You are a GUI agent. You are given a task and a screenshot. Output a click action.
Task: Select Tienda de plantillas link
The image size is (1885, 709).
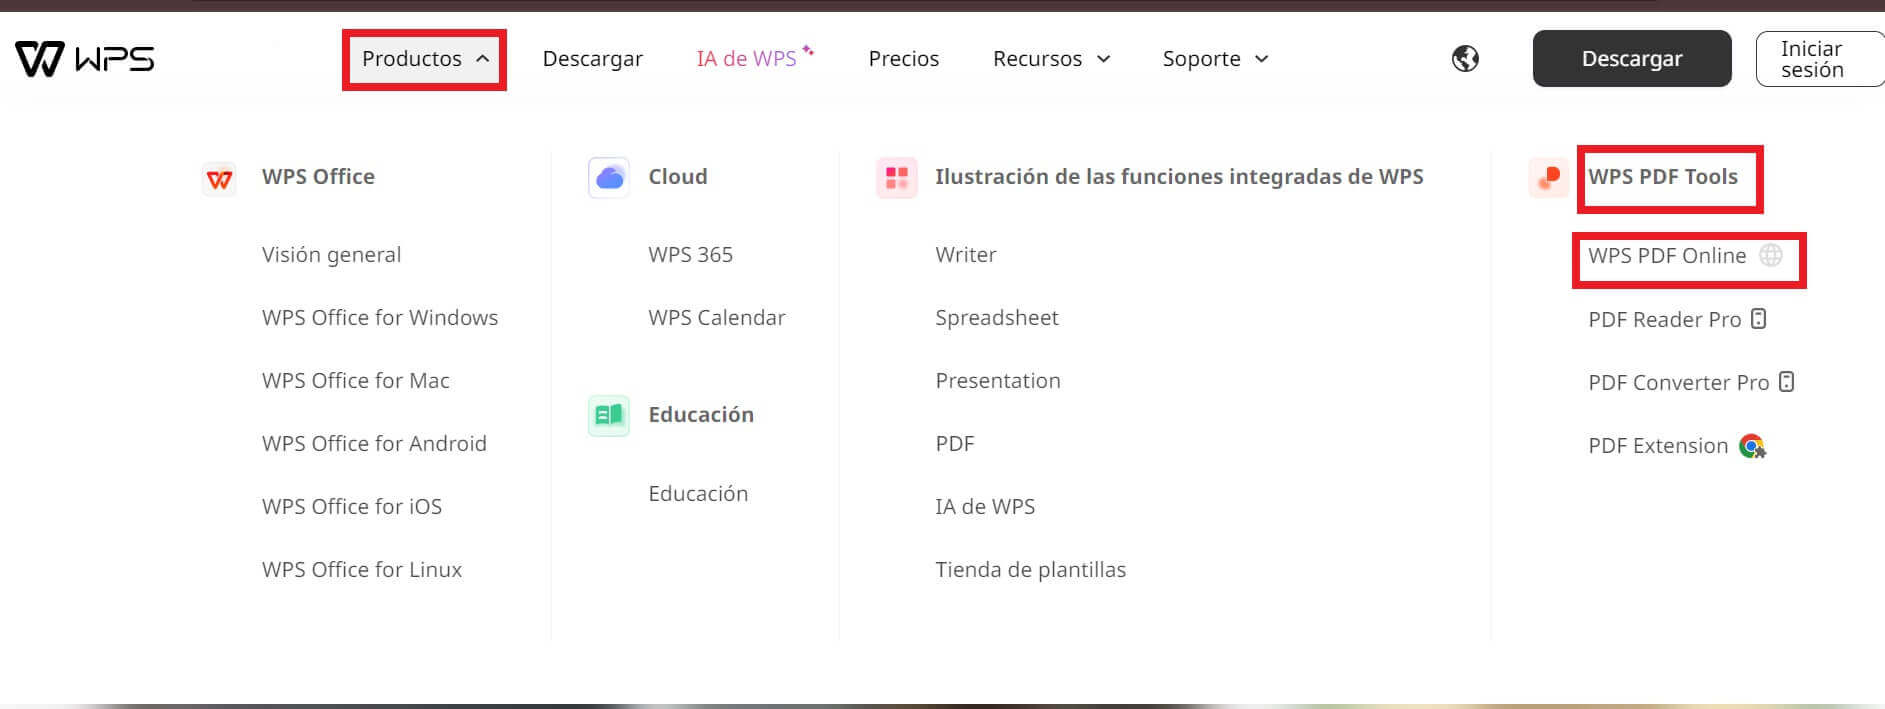click(x=1030, y=570)
